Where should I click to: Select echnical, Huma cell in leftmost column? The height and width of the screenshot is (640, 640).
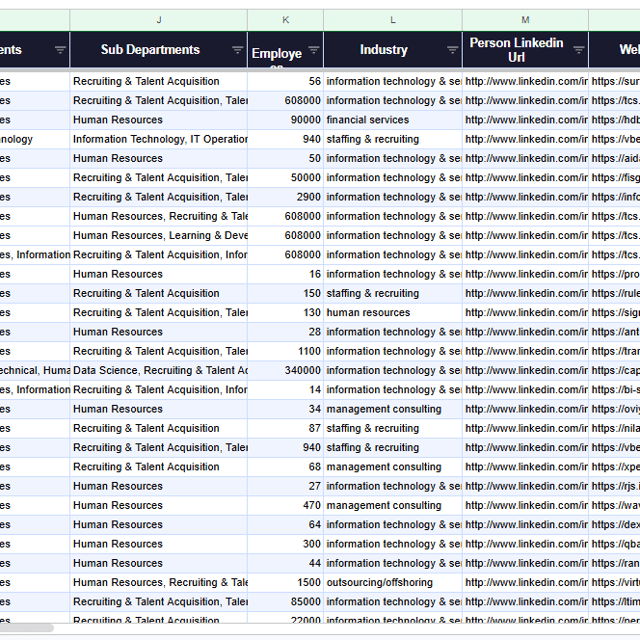click(x=34, y=371)
